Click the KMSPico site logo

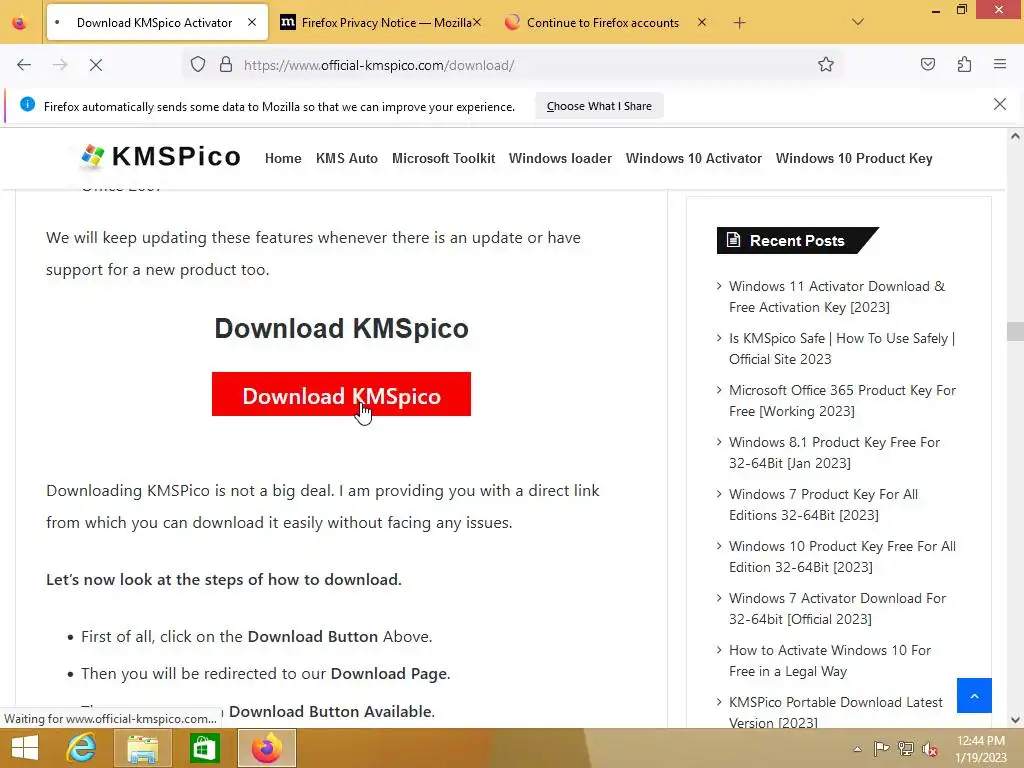[160, 157]
